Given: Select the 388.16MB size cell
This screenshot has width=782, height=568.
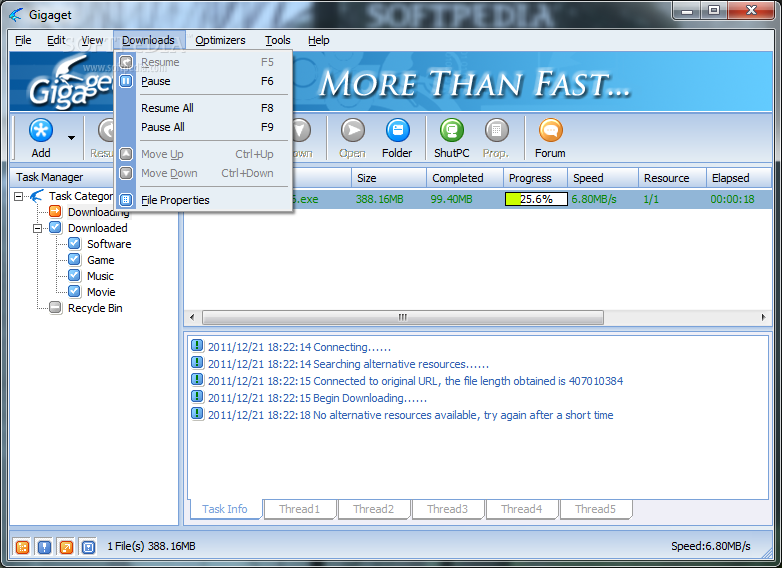Looking at the screenshot, I should click(380, 199).
